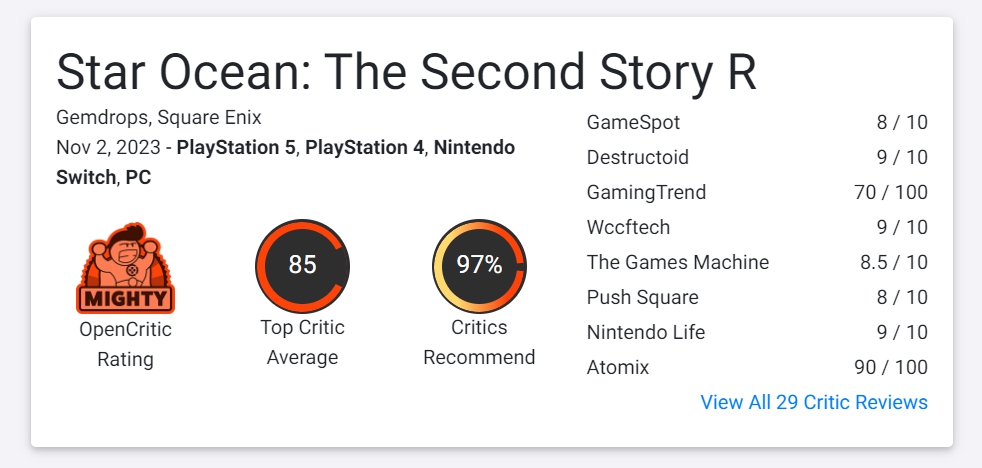Click the Atomix 90 / 100 score
This screenshot has height=468, width=982.
[x=891, y=368]
